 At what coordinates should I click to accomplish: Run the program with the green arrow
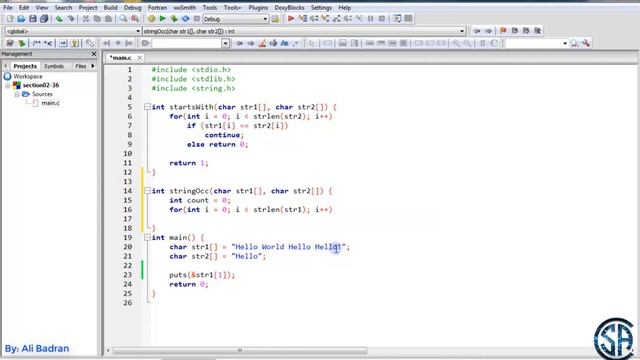(162, 19)
